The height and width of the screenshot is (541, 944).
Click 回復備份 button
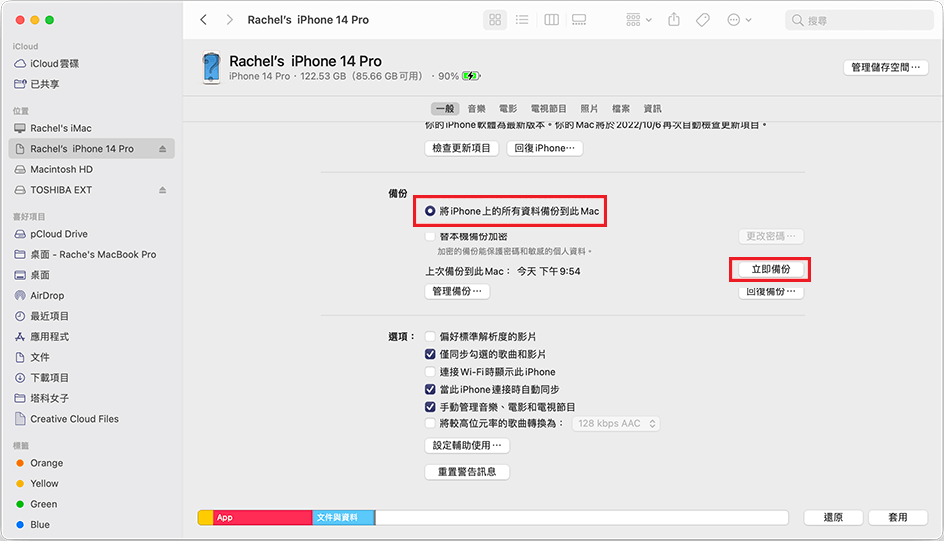[771, 291]
